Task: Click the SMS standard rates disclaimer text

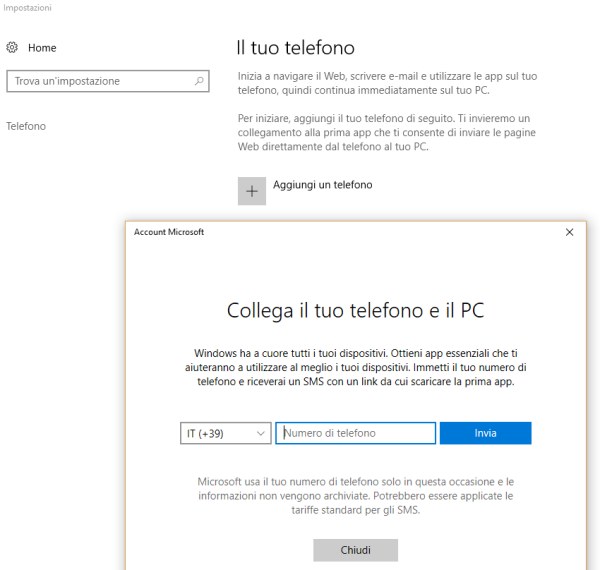Action: 355,496
